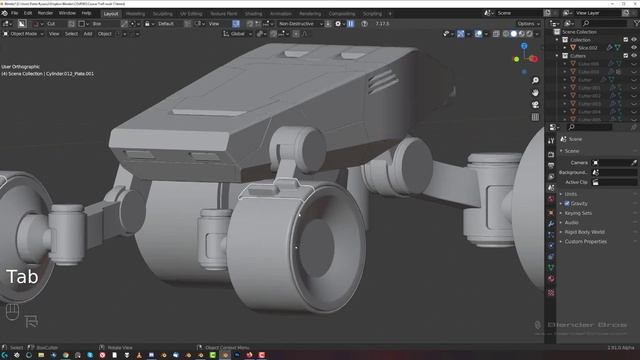Screen dimensions: 640x360
Task: Open the Object Data properties tab
Action: [551, 268]
